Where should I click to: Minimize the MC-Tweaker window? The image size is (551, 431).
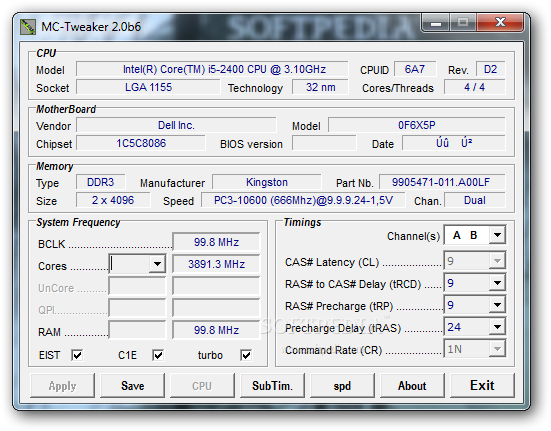click(x=436, y=23)
